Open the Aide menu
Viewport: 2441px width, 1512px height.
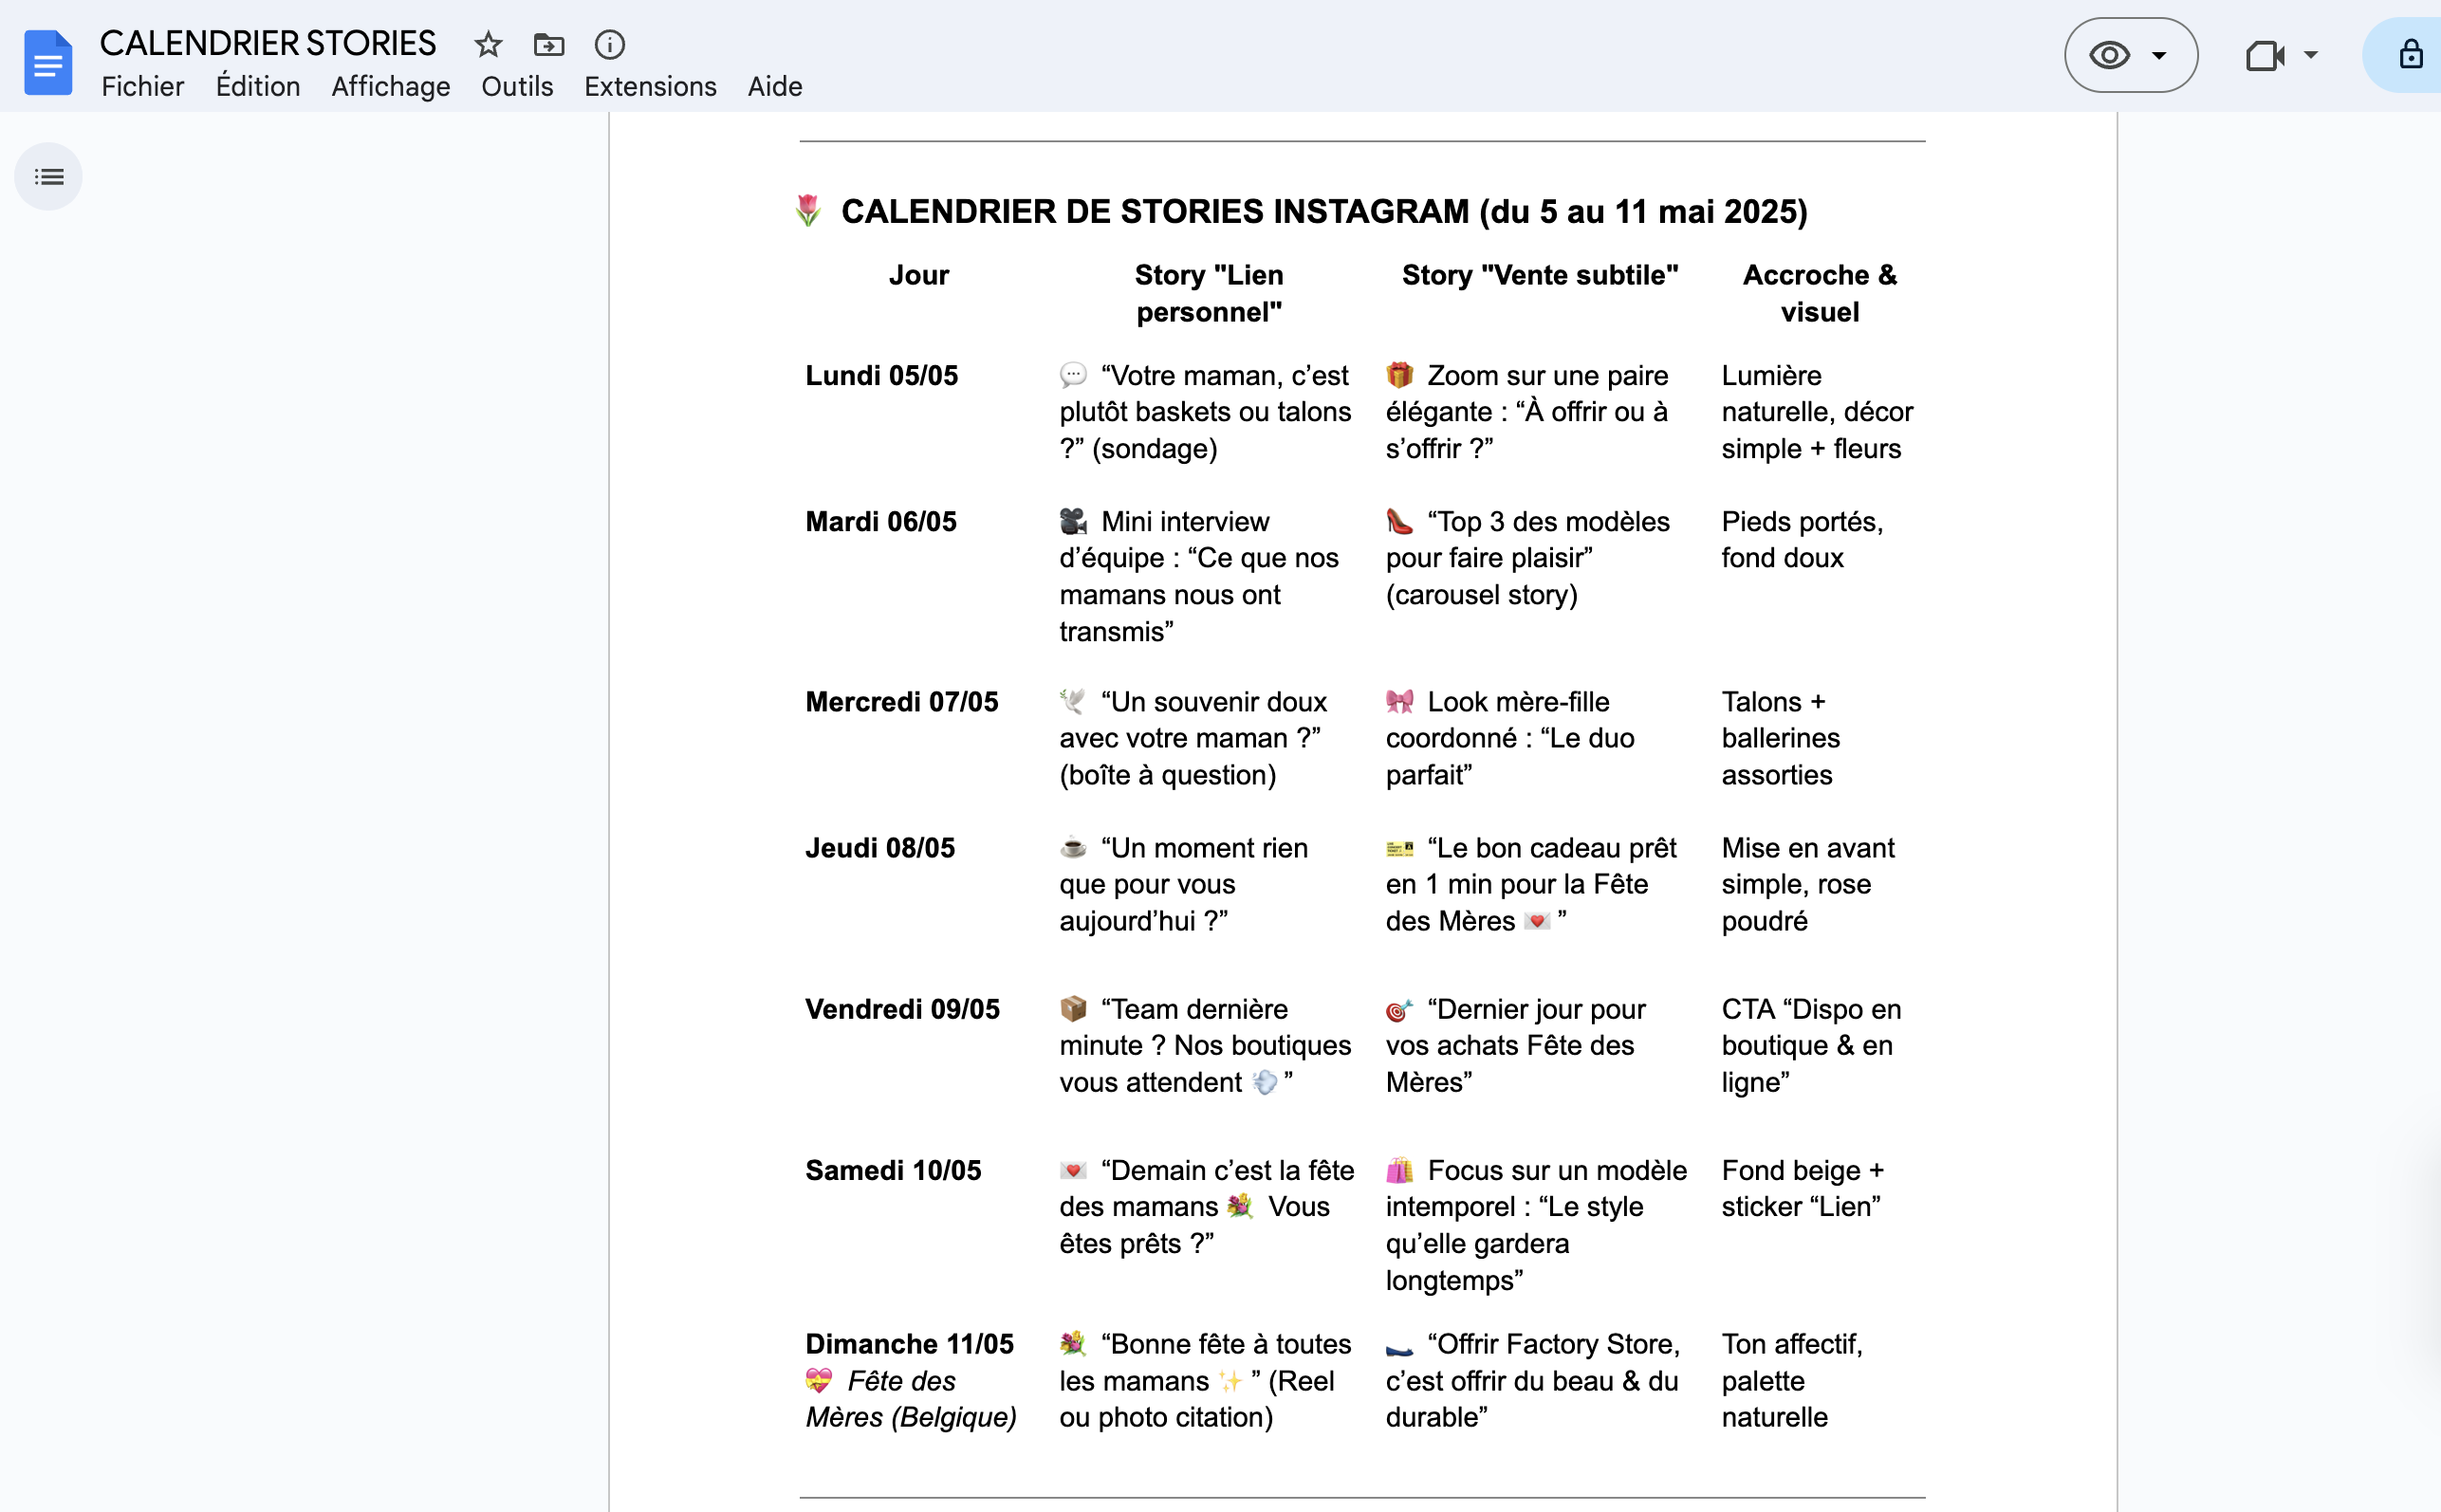pos(775,87)
